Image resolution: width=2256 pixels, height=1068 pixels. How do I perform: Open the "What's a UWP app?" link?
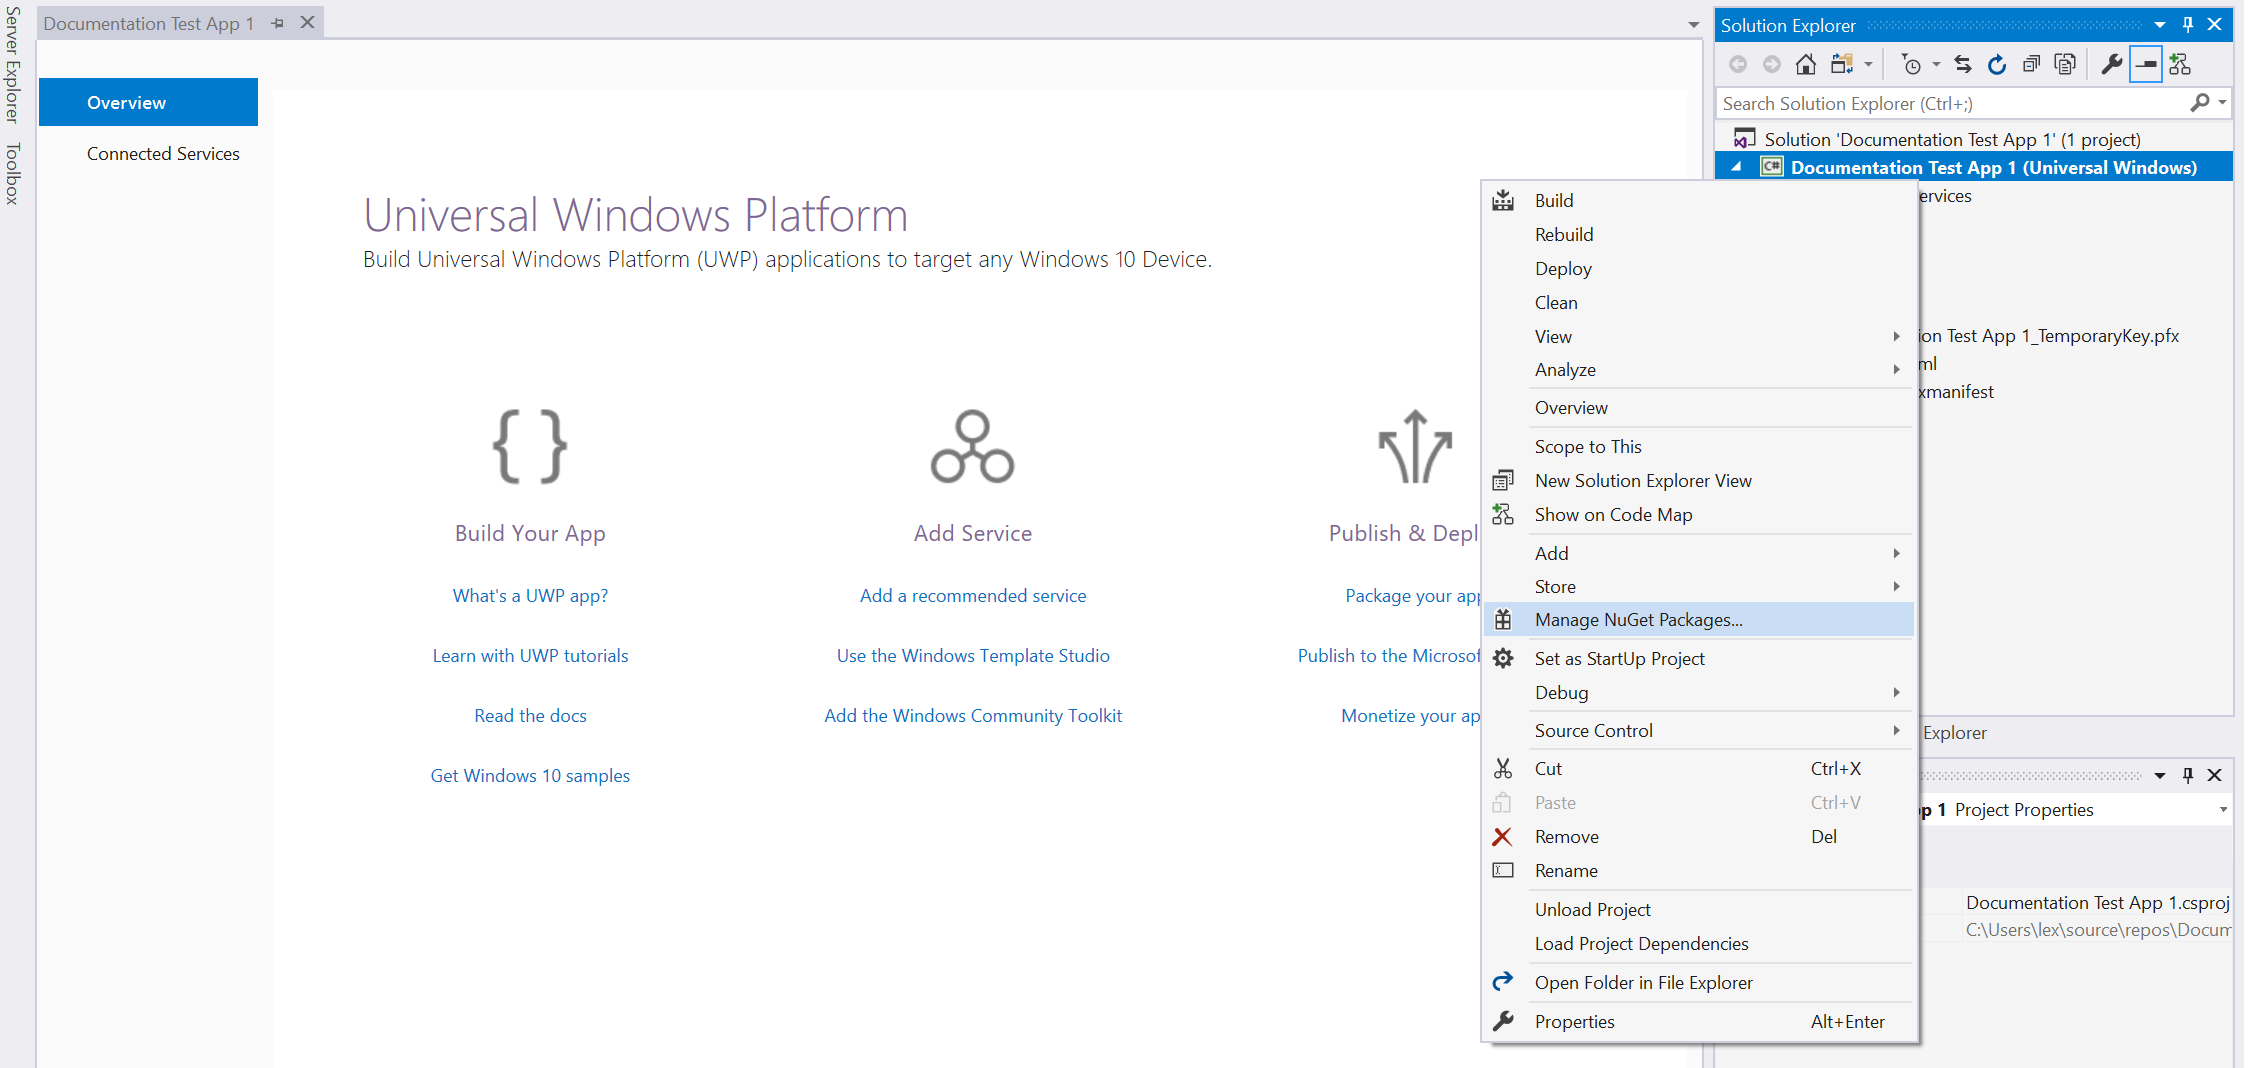pyautogui.click(x=530, y=595)
